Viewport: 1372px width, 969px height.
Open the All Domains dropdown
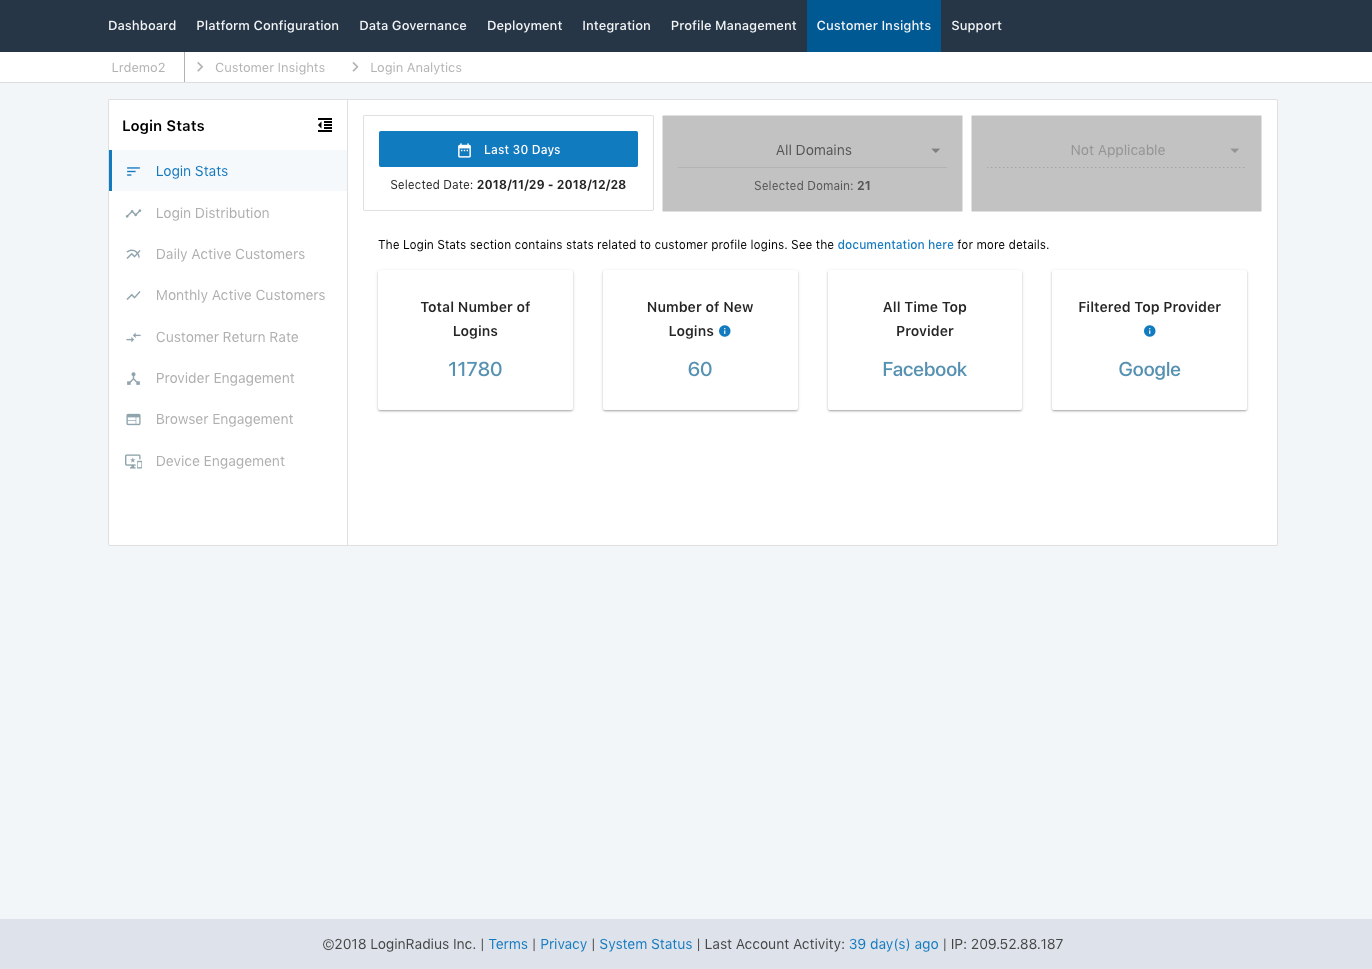pyautogui.click(x=812, y=150)
